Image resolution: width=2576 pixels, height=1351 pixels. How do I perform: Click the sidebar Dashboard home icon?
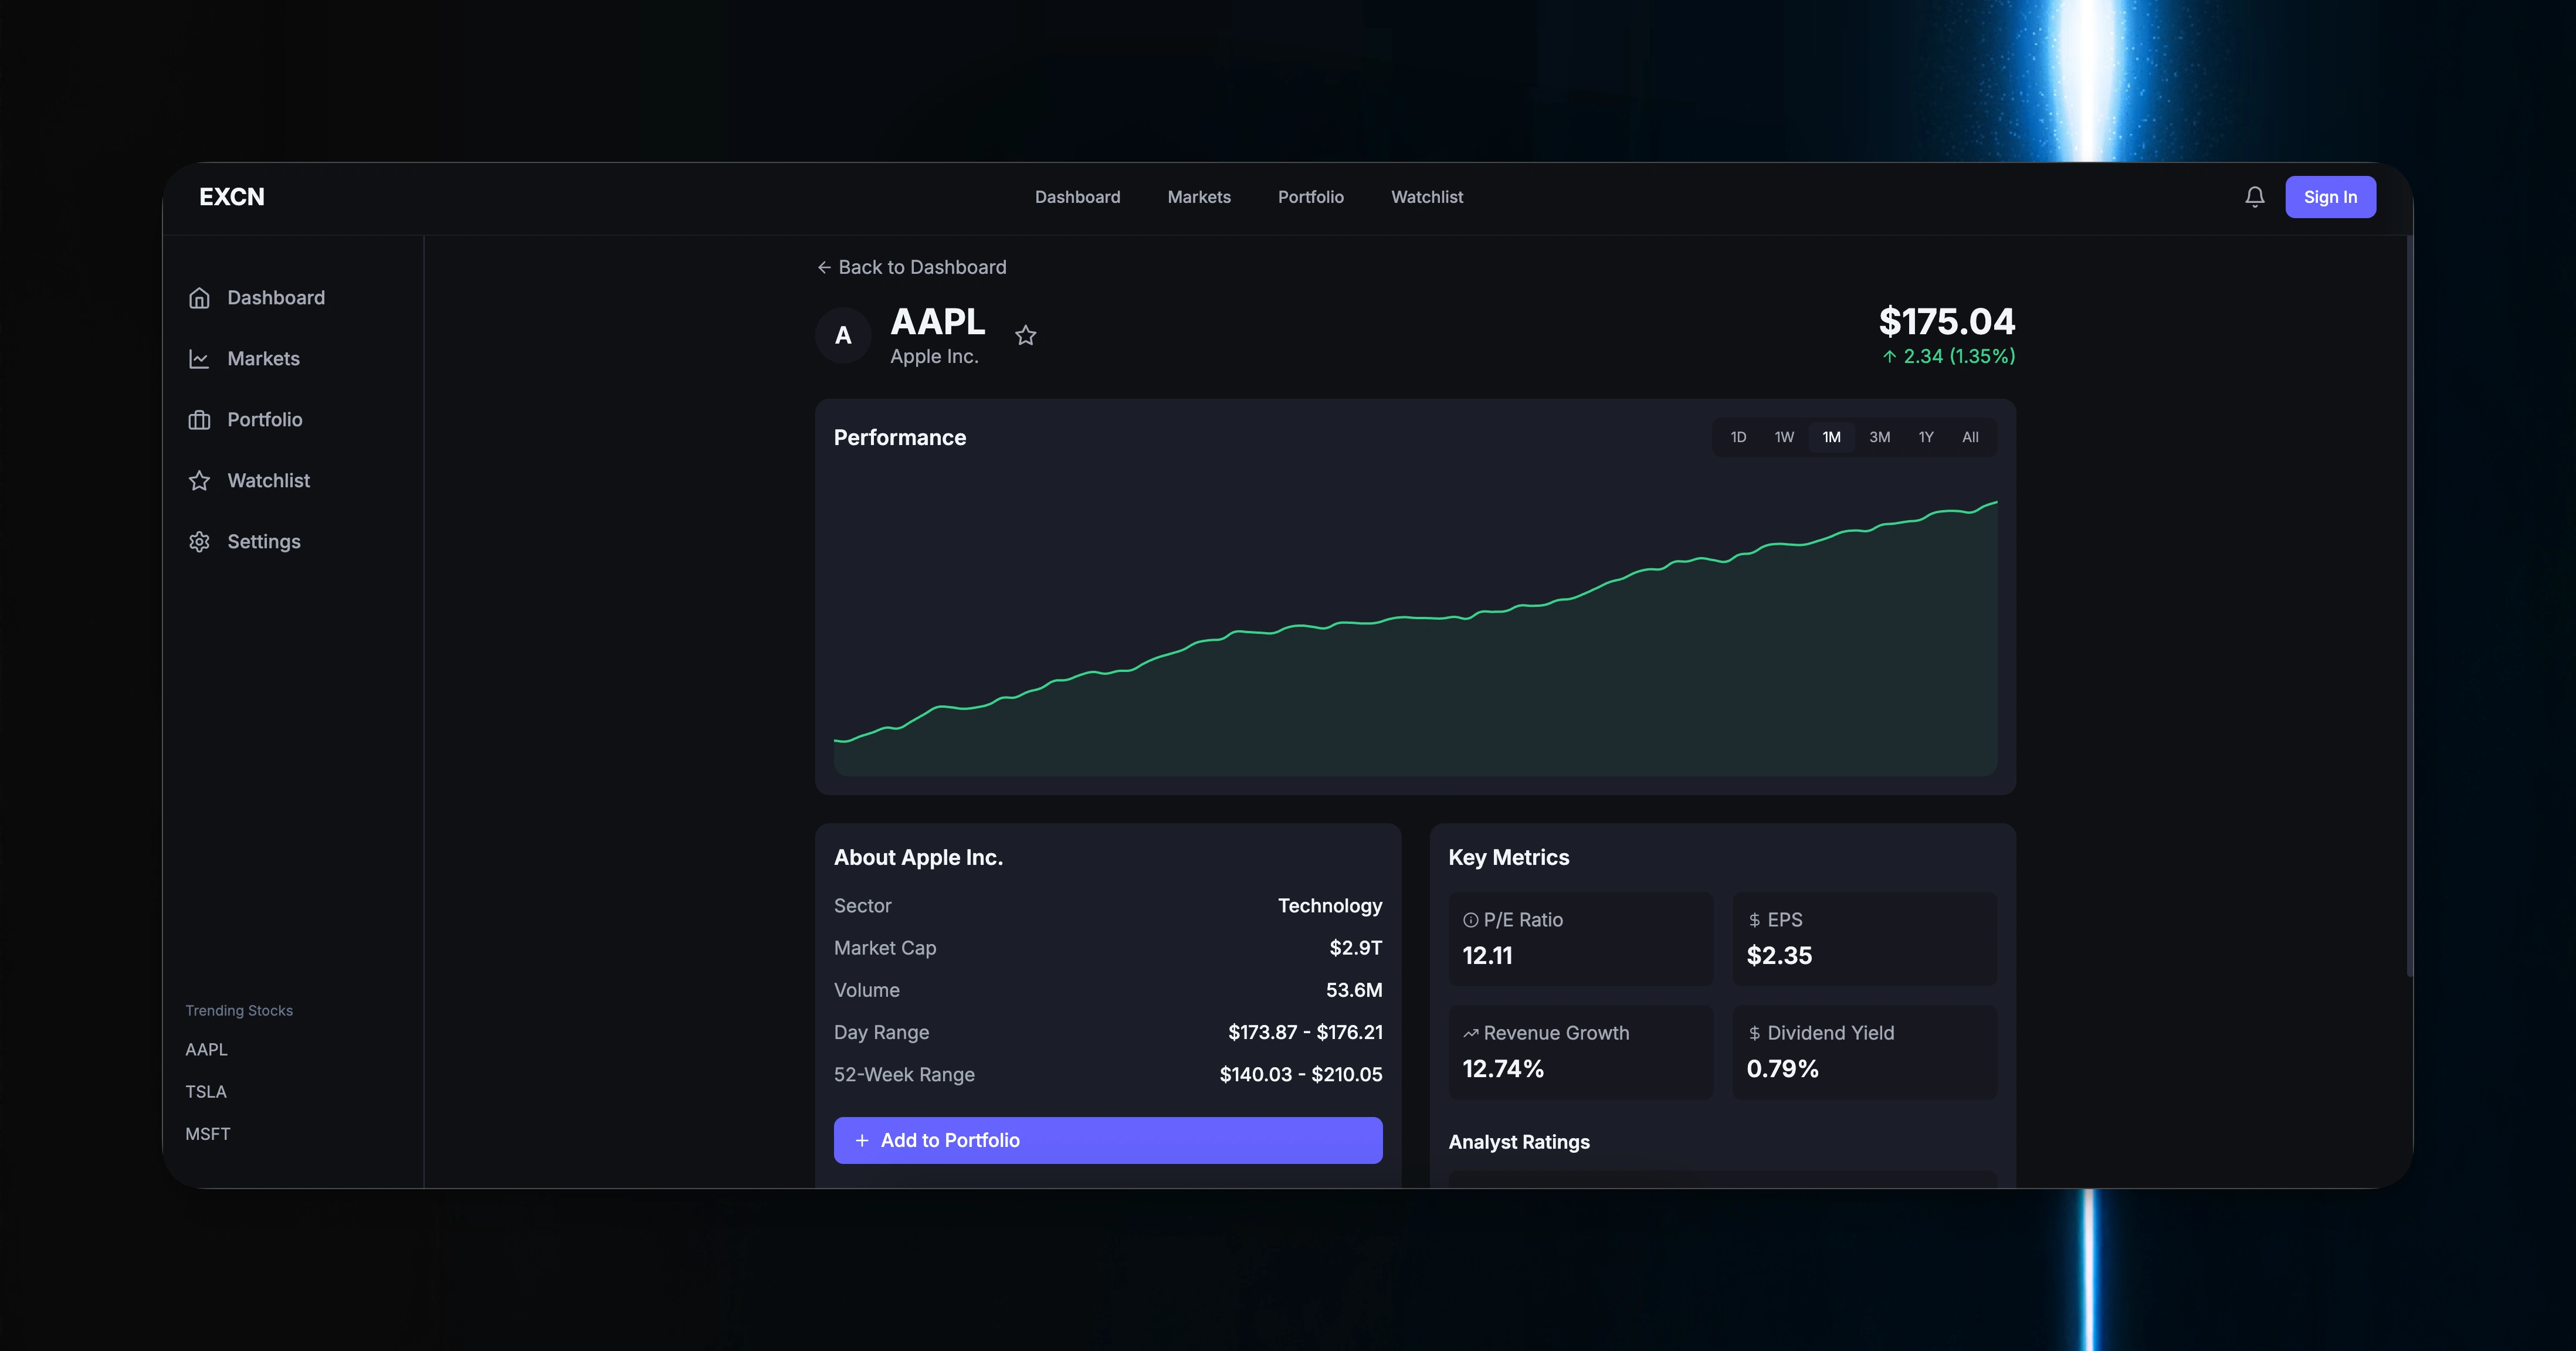[199, 298]
